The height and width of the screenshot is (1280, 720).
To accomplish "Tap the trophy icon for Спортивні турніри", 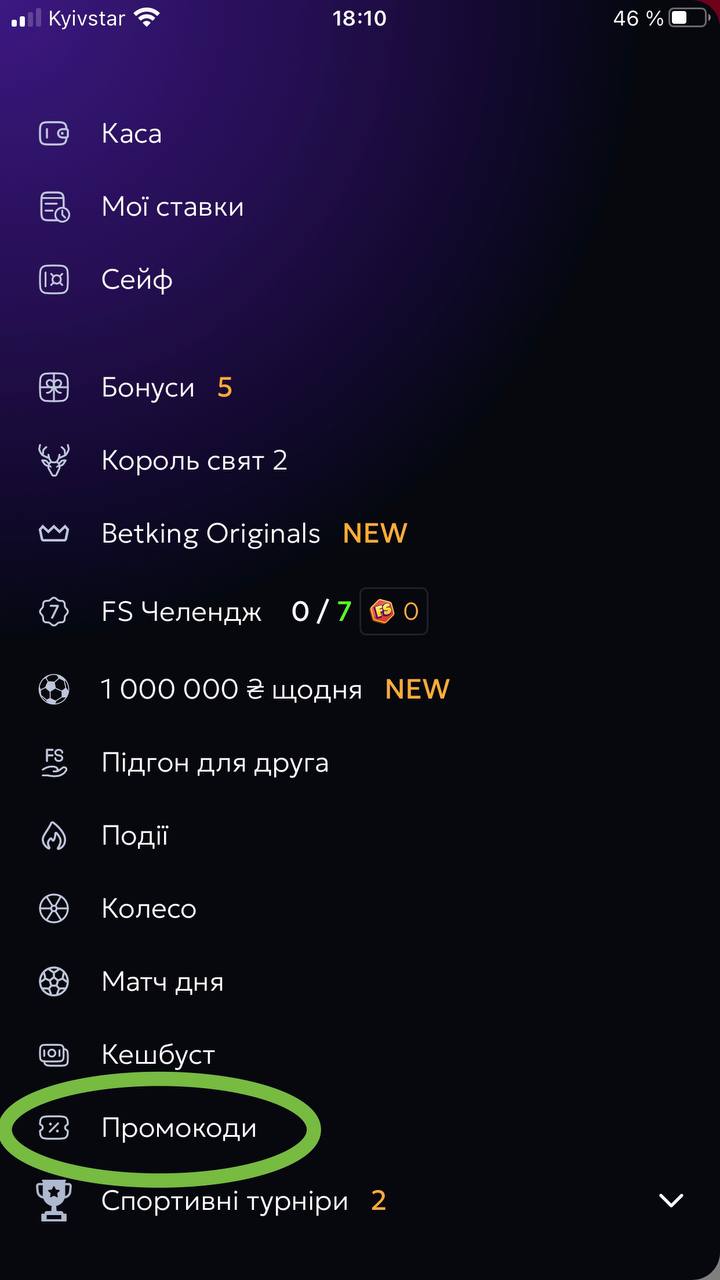I will click(x=54, y=1201).
